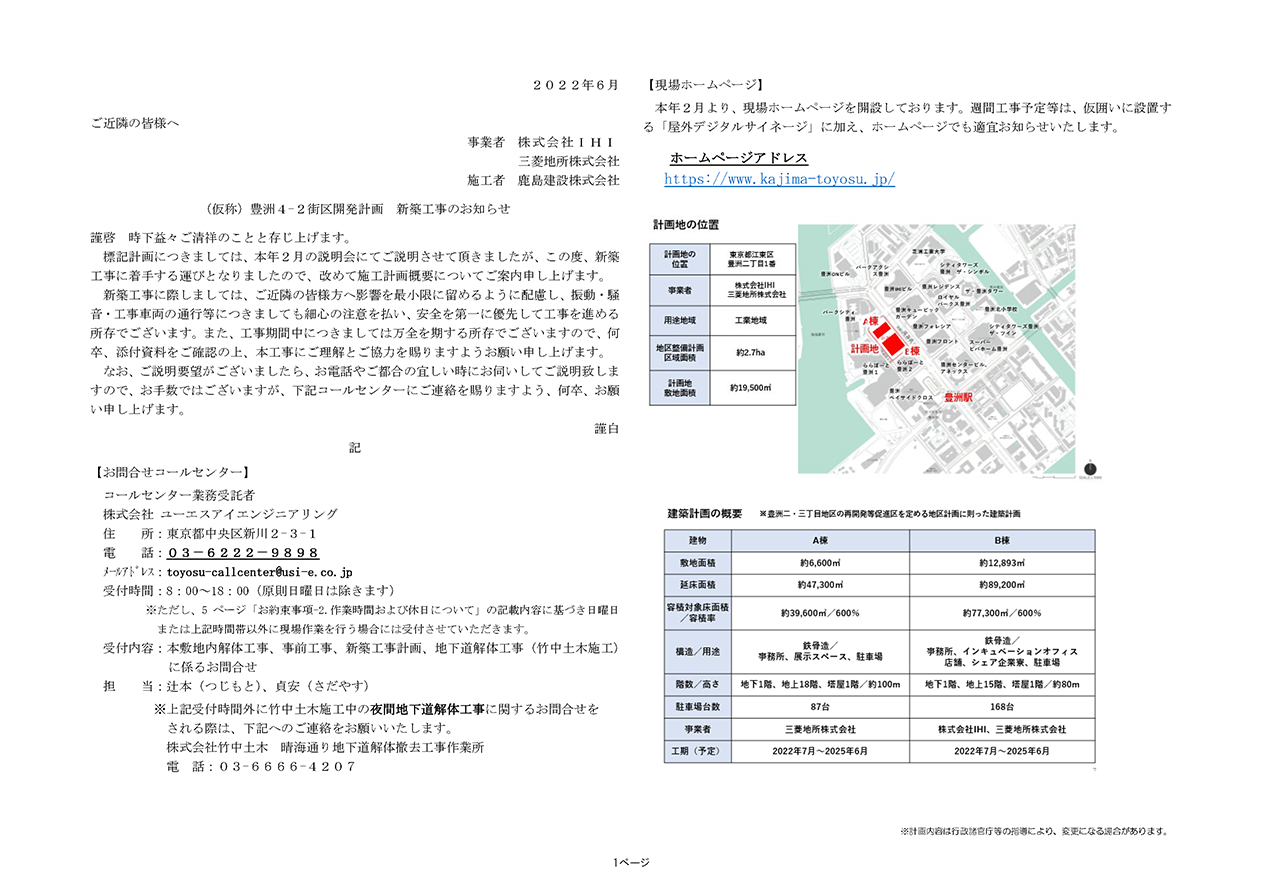1262x879 pixels.
Task: Click the toyosu-callcenter@usi-e.co.jp email address
Action: (x=260, y=572)
